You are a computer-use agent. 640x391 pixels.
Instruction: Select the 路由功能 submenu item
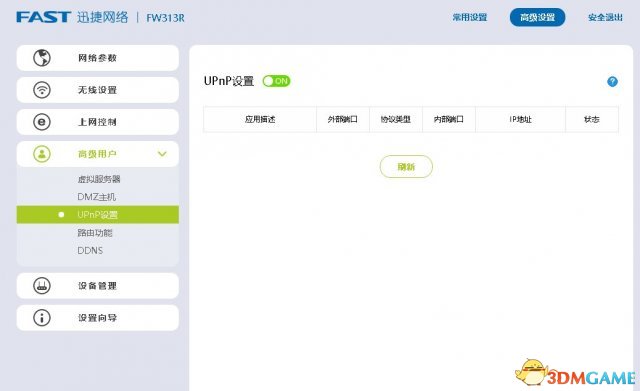(95, 233)
